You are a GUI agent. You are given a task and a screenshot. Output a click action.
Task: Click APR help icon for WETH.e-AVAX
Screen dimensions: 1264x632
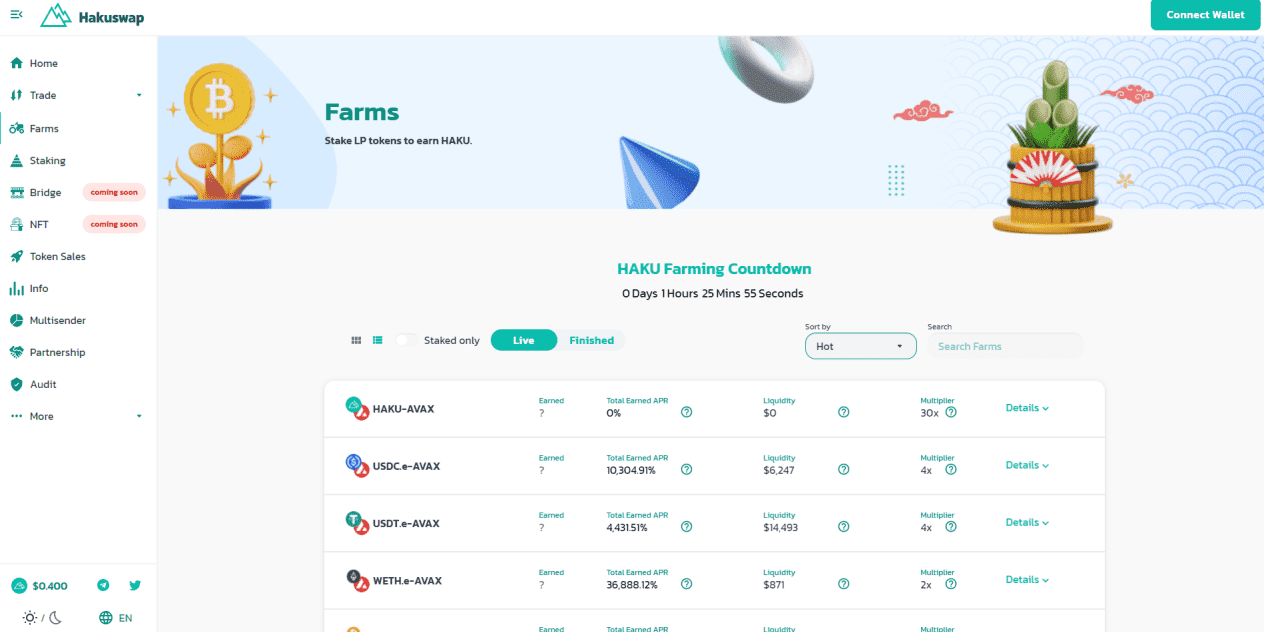point(687,584)
